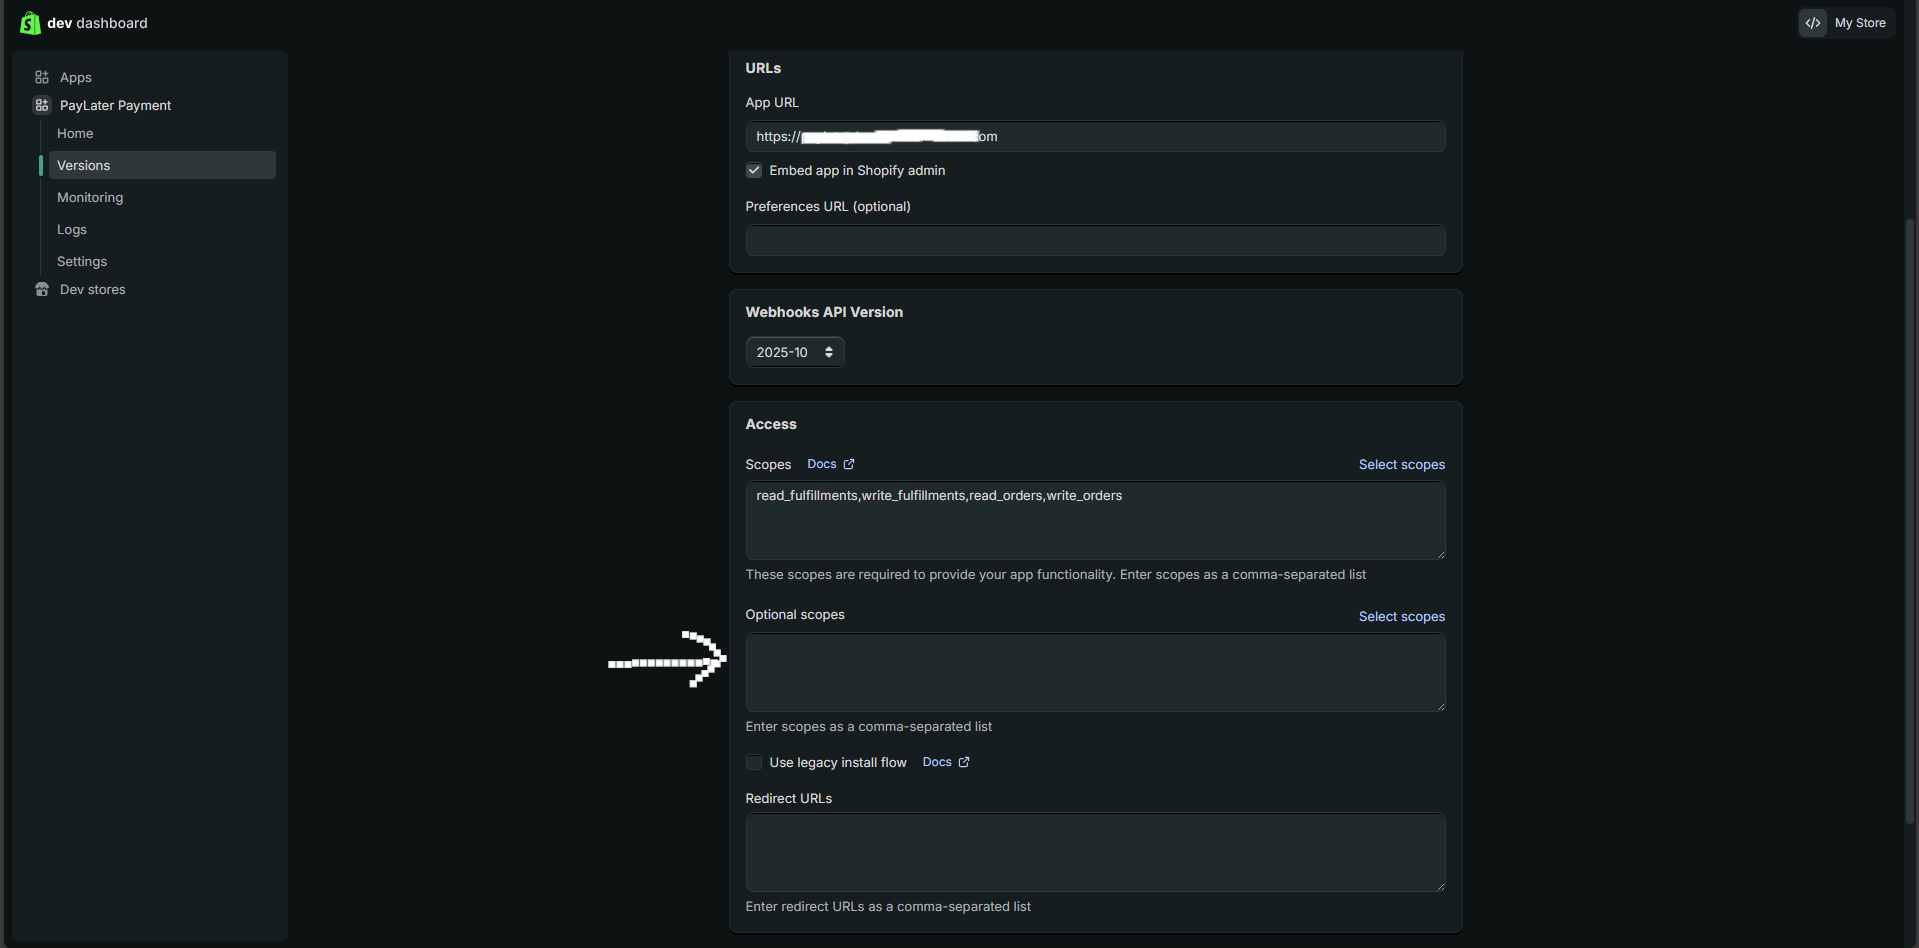1919x948 pixels.
Task: Open external link icon beside legacy flow Docs
Action: coord(964,762)
